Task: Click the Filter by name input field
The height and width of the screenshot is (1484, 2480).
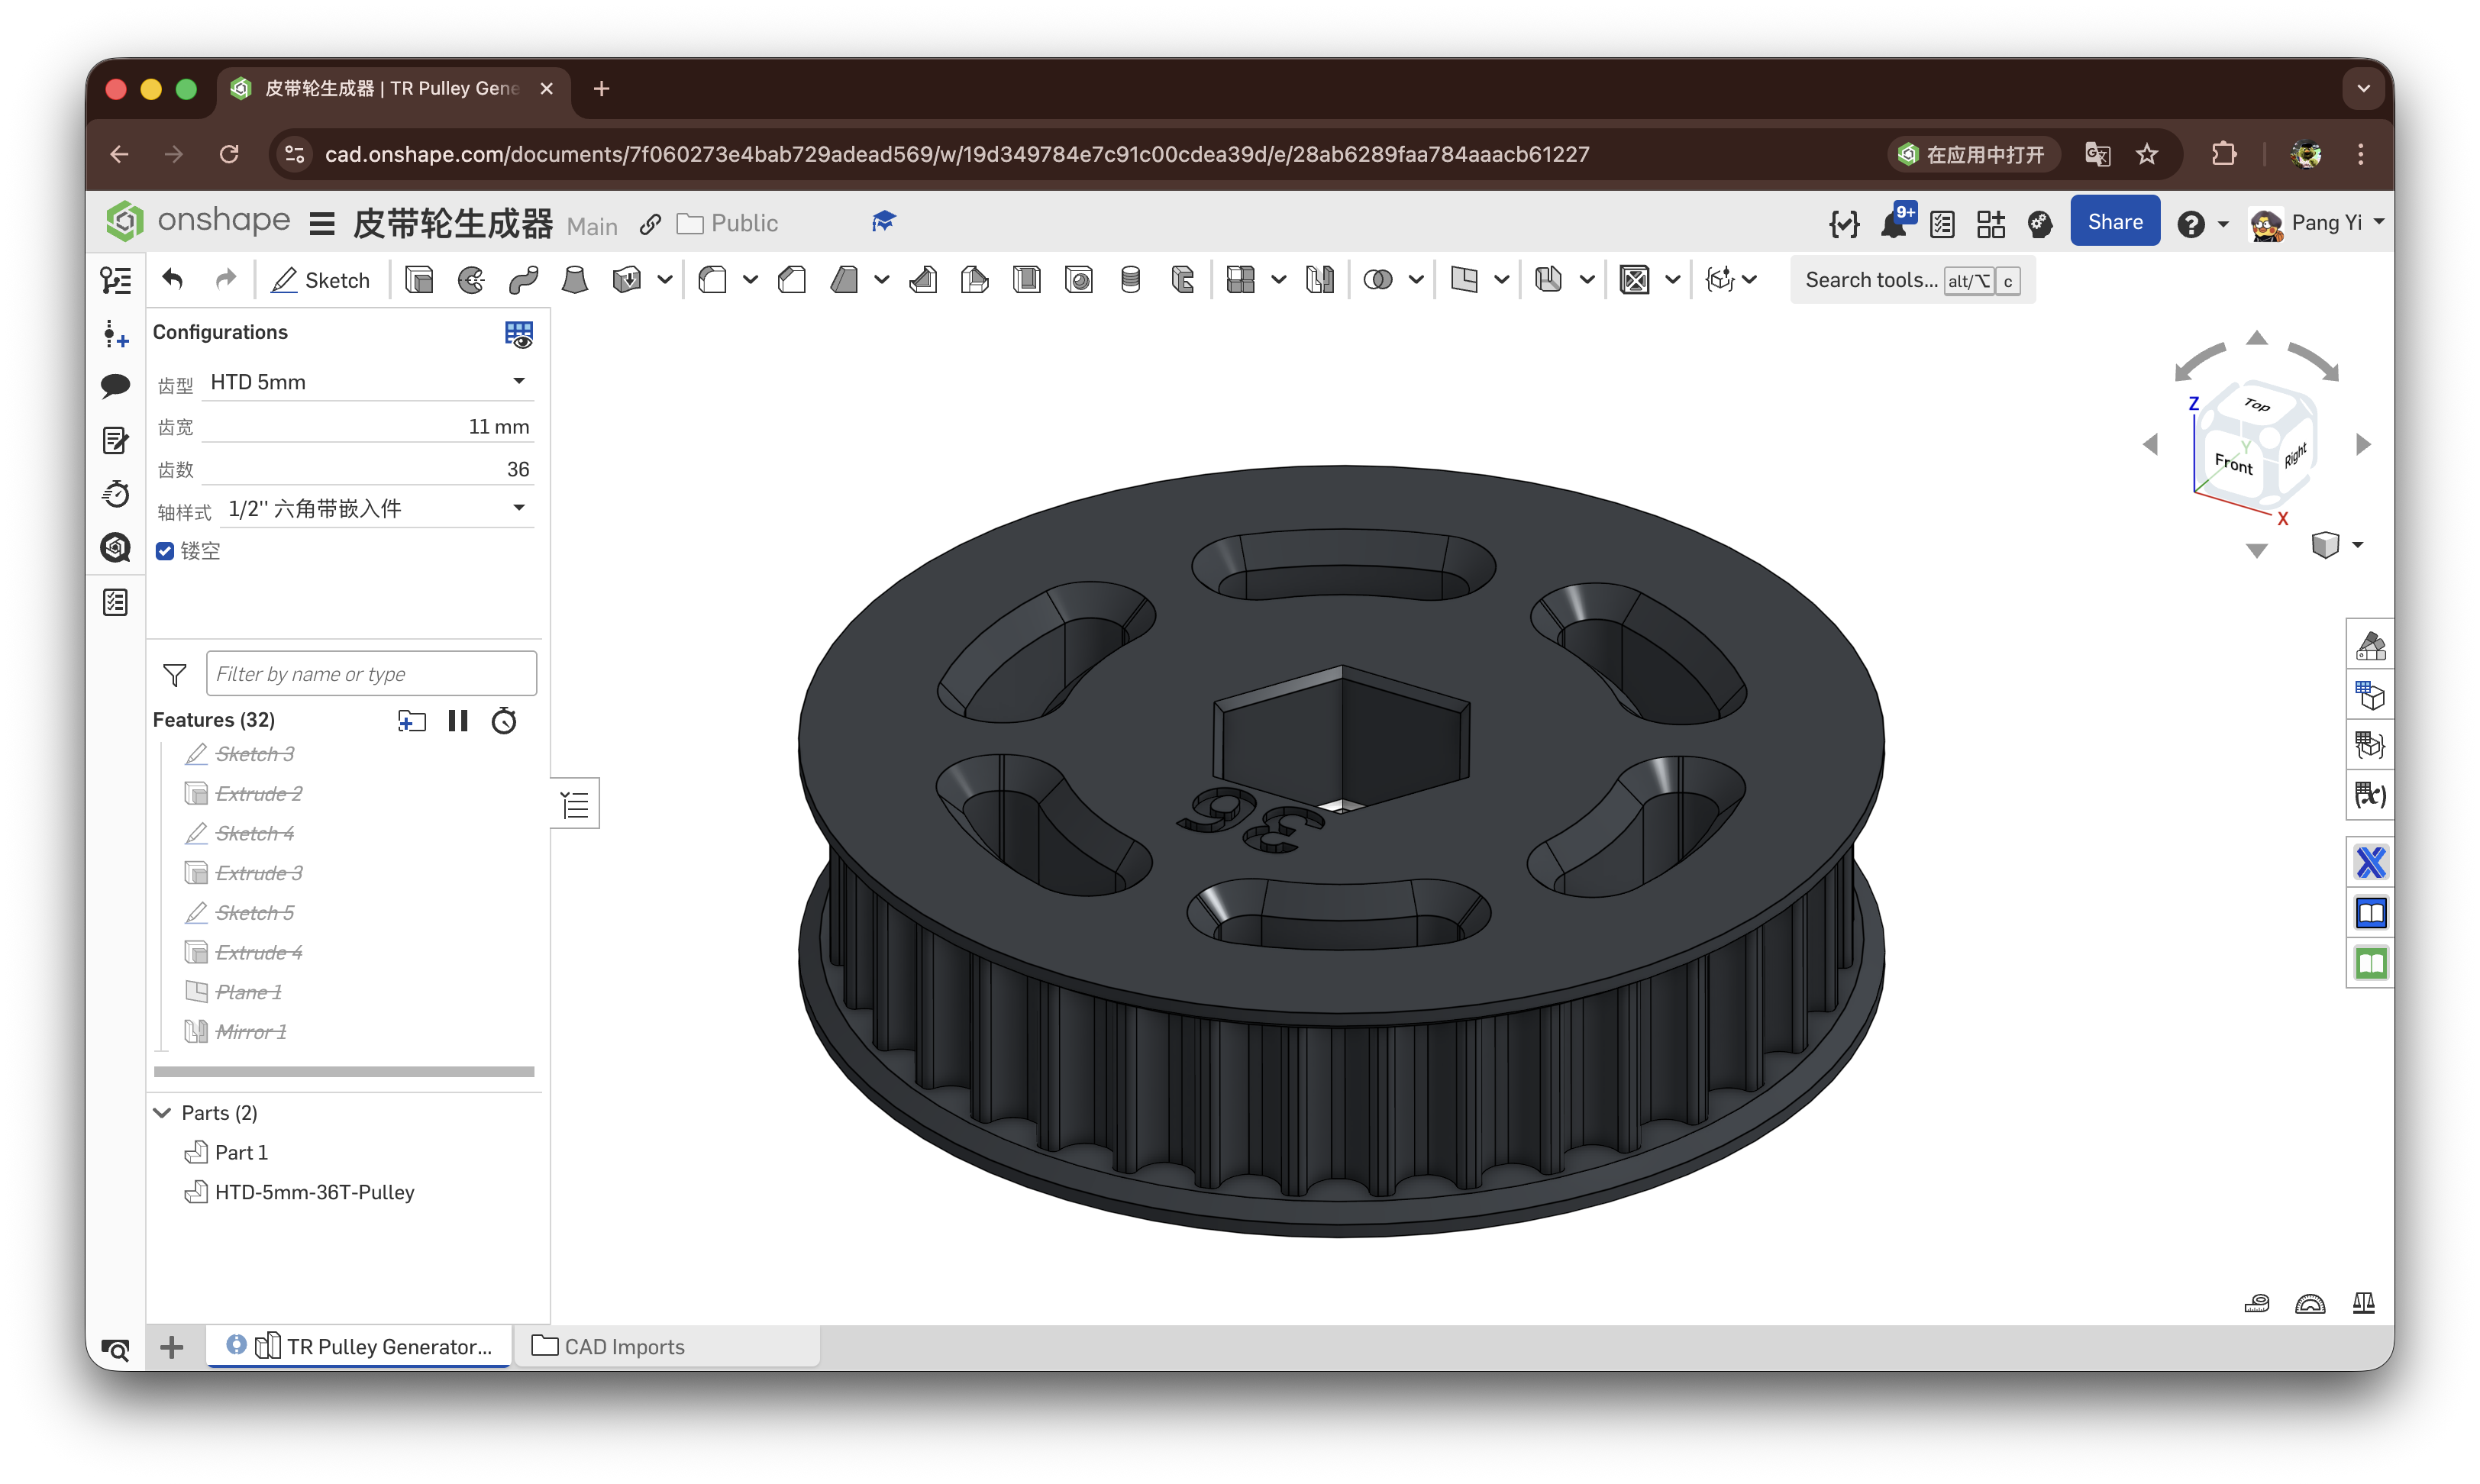Action: [371, 674]
